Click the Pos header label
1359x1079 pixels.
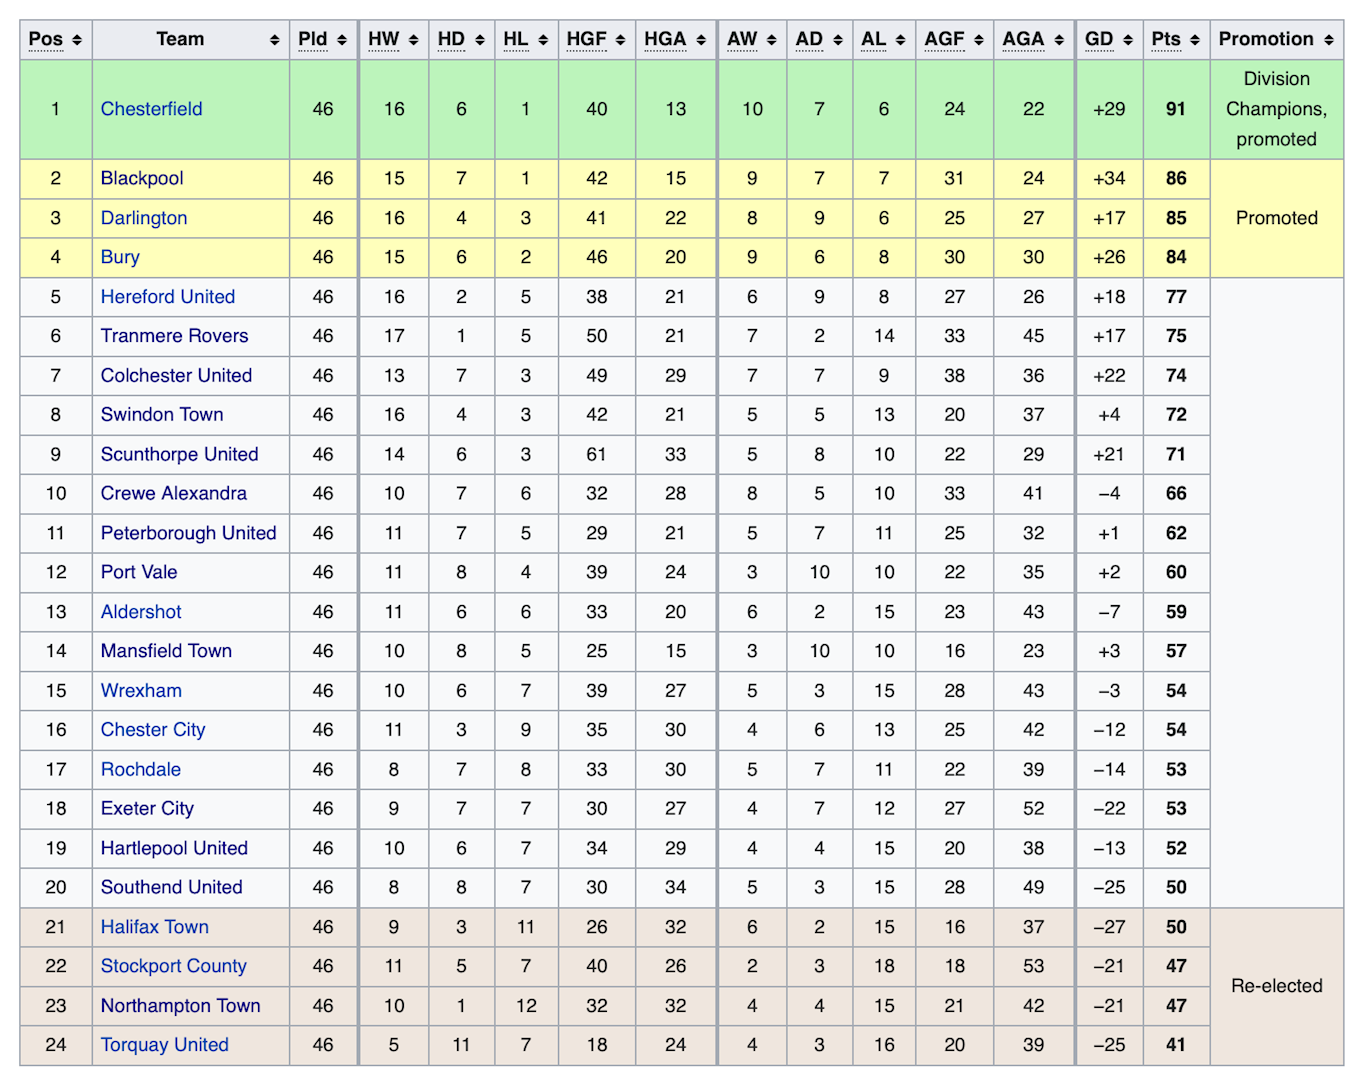tap(46, 39)
